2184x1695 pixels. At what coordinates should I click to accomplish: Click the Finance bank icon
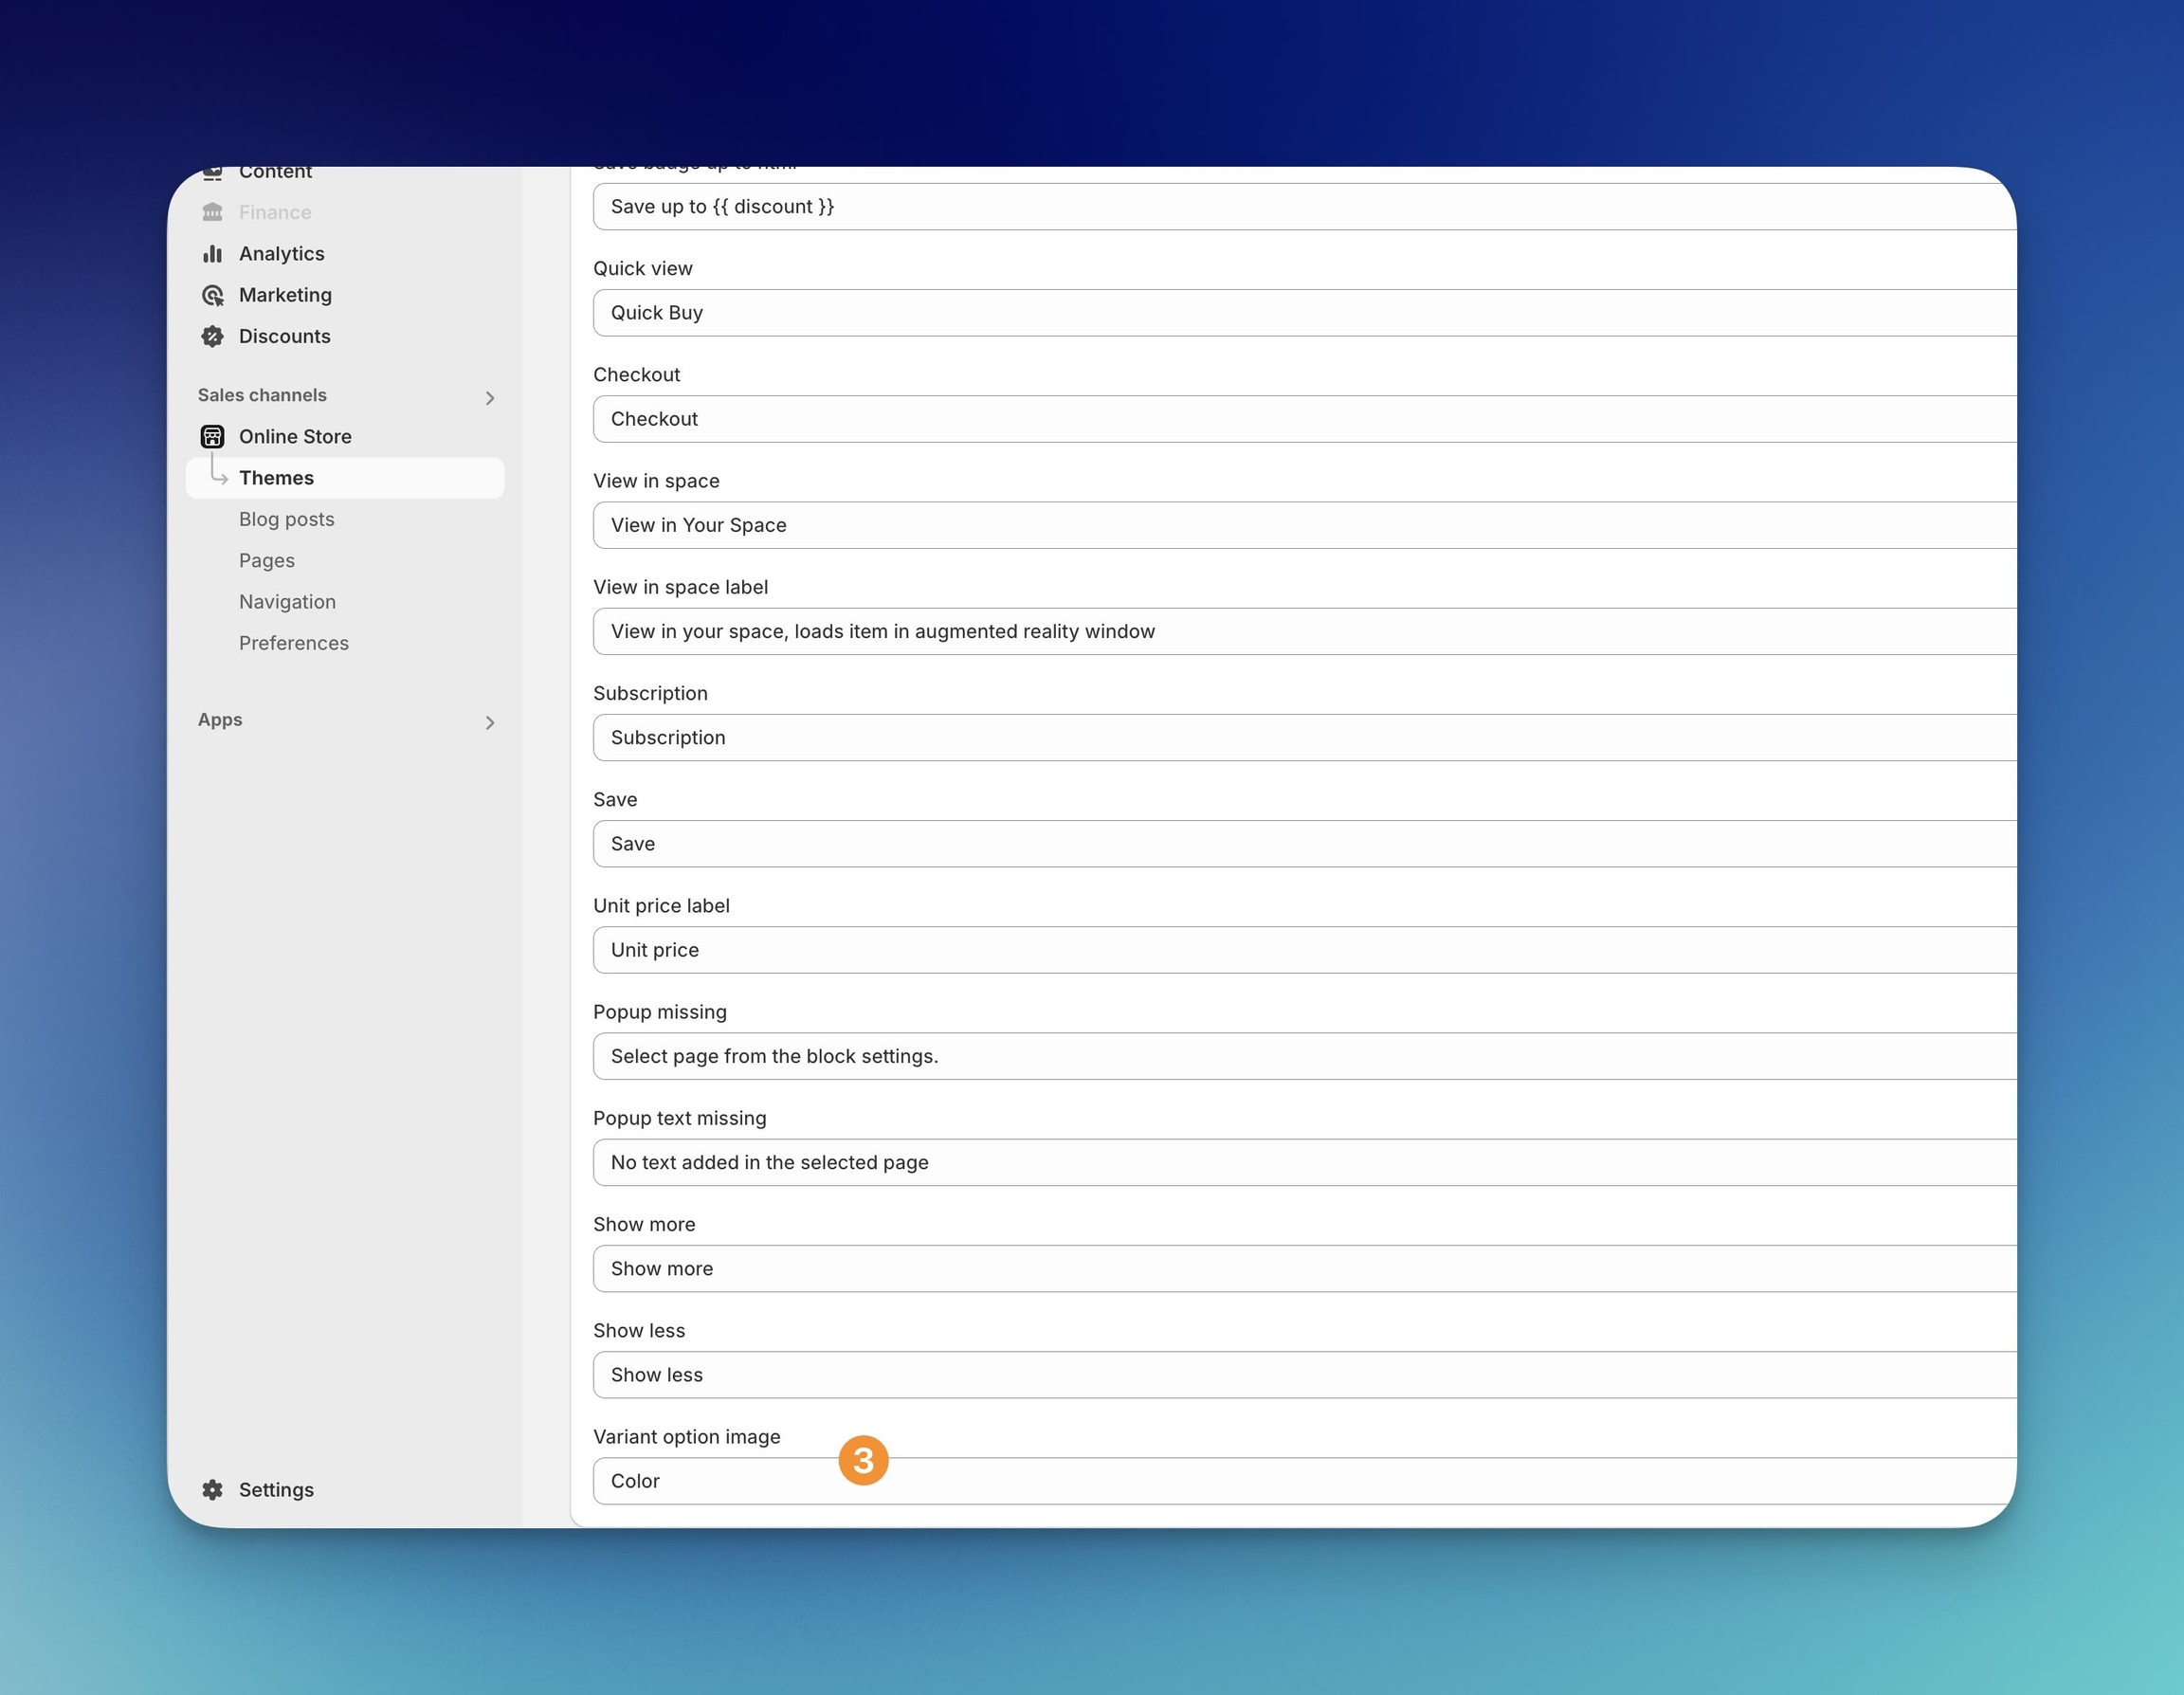[212, 212]
